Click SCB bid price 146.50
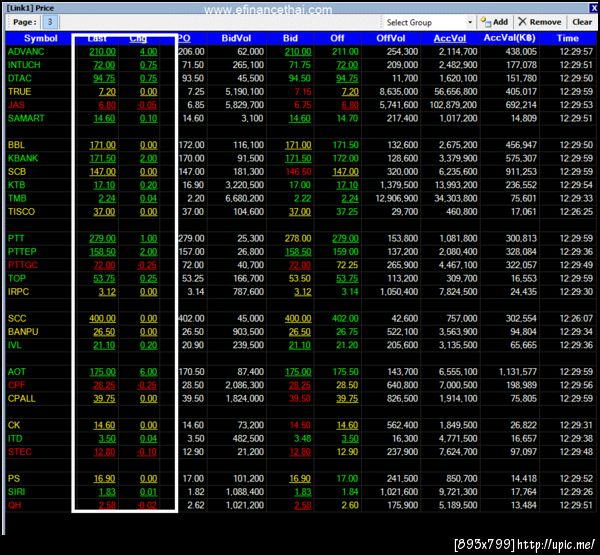The height and width of the screenshot is (555, 600). 298,172
